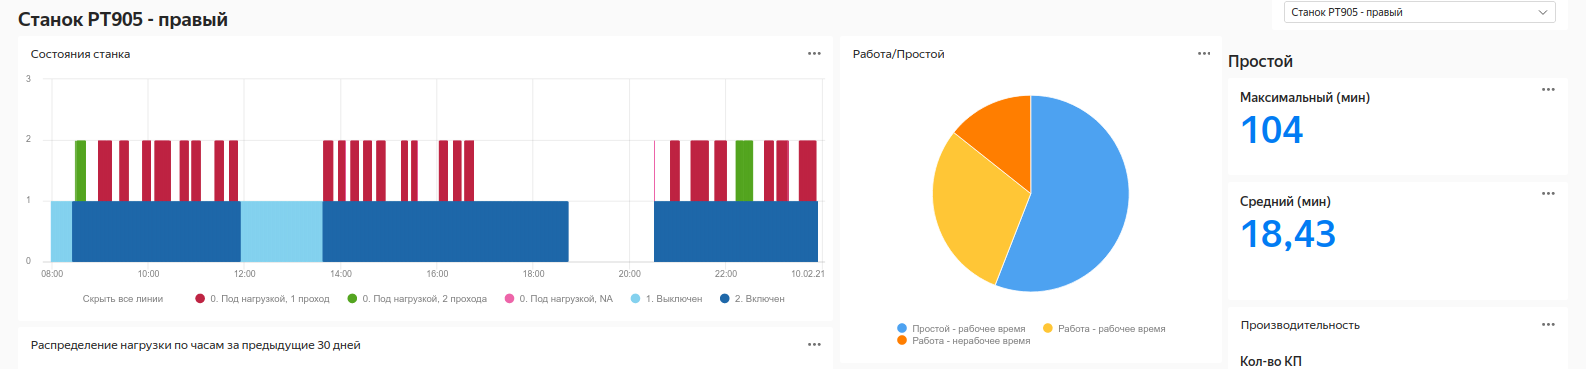Click the Максимальный (мин) label
The width and height of the screenshot is (1586, 369).
pyautogui.click(x=1305, y=98)
